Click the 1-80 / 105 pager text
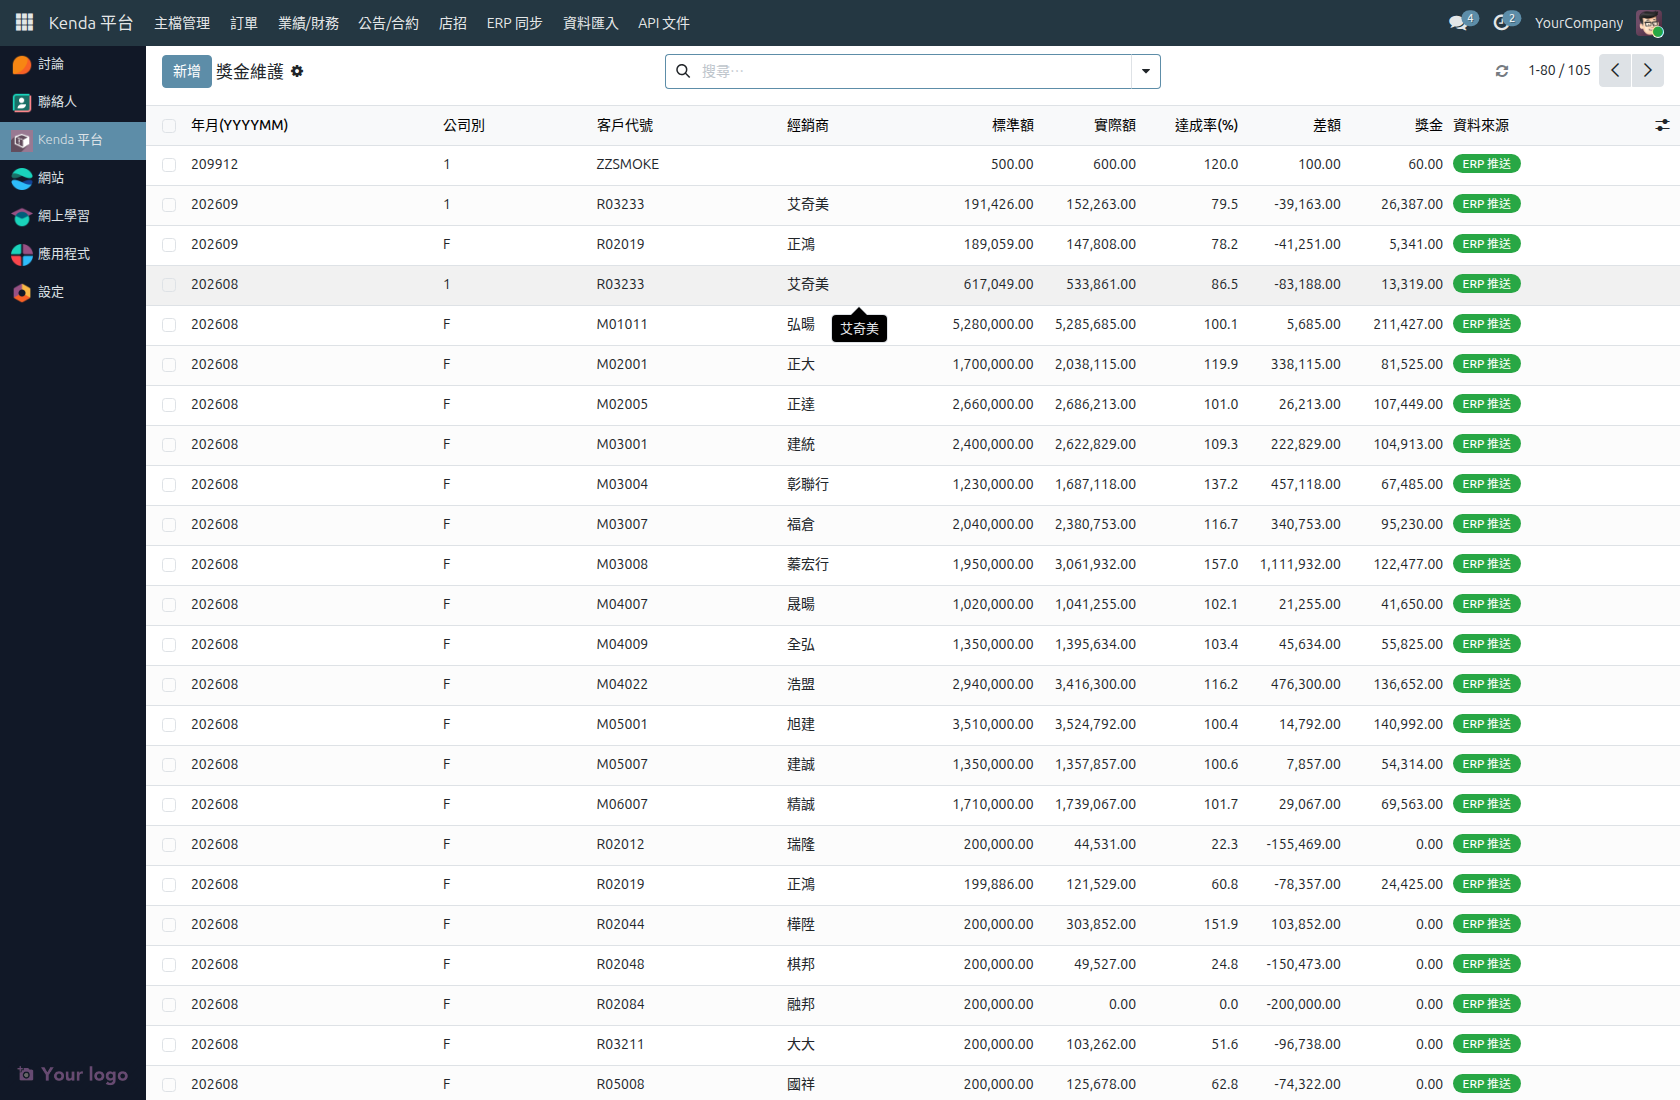Screen dimensions: 1680x1100 (1559, 71)
